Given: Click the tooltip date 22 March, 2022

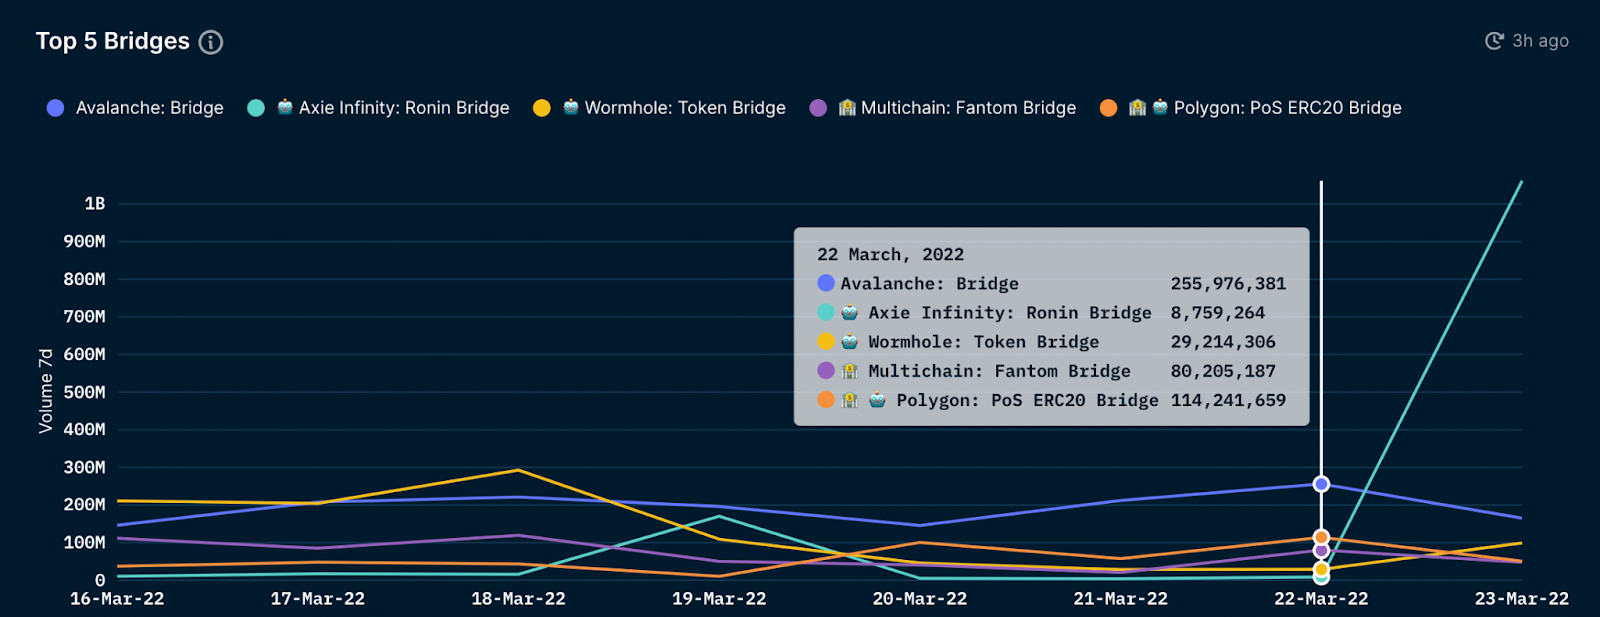Looking at the screenshot, I should click(891, 255).
